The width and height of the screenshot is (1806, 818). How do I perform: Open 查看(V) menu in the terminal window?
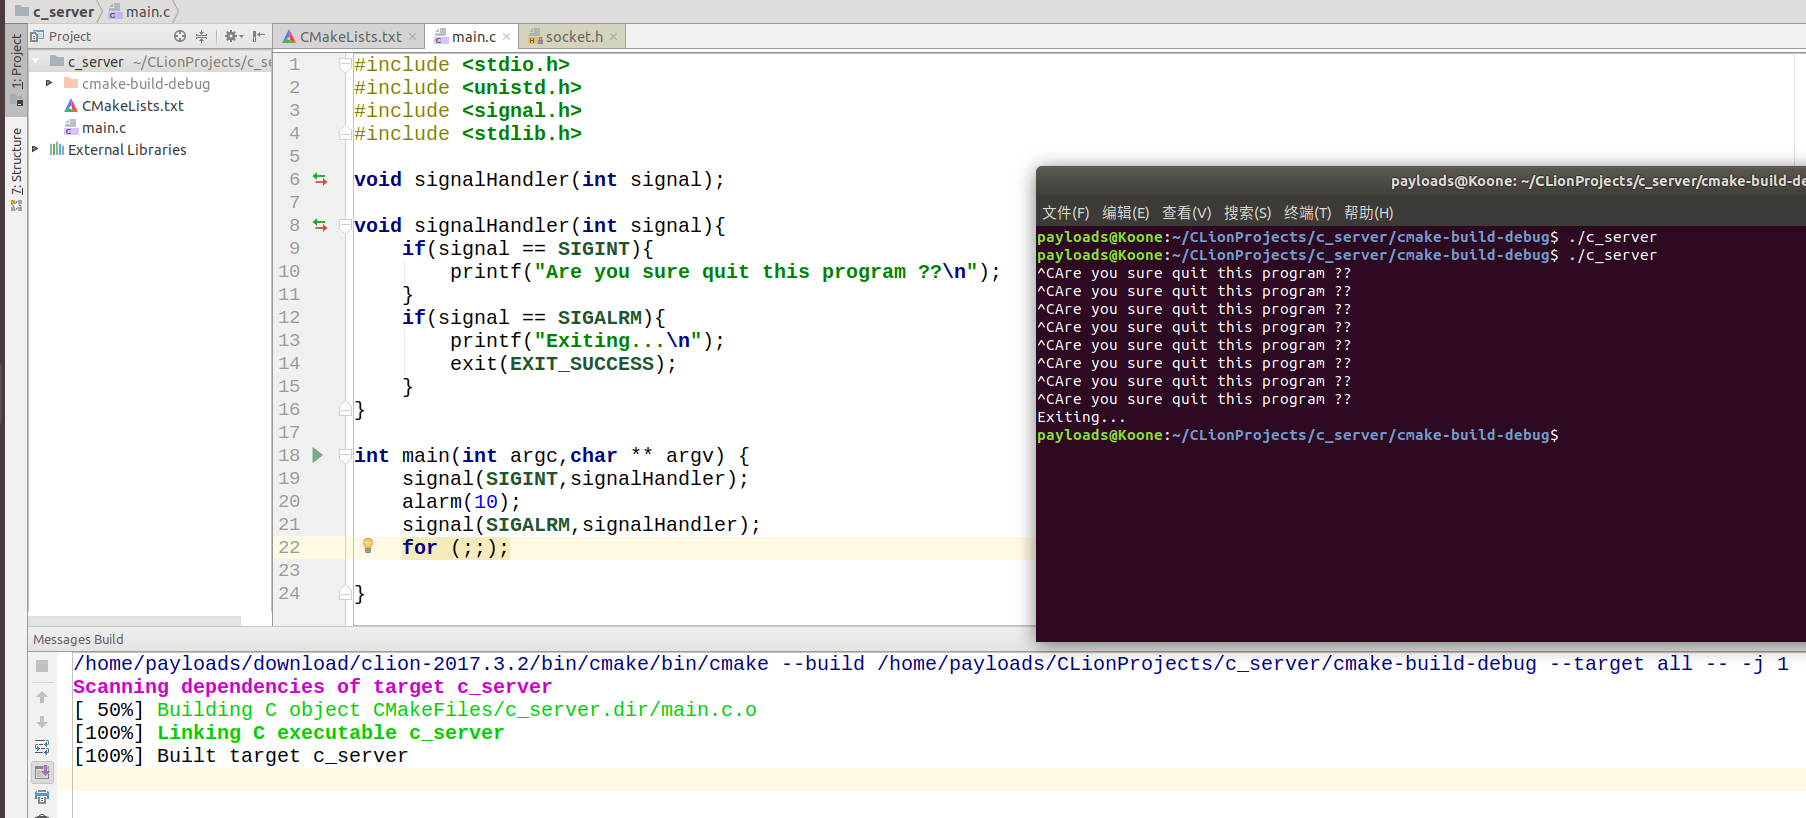[1187, 213]
